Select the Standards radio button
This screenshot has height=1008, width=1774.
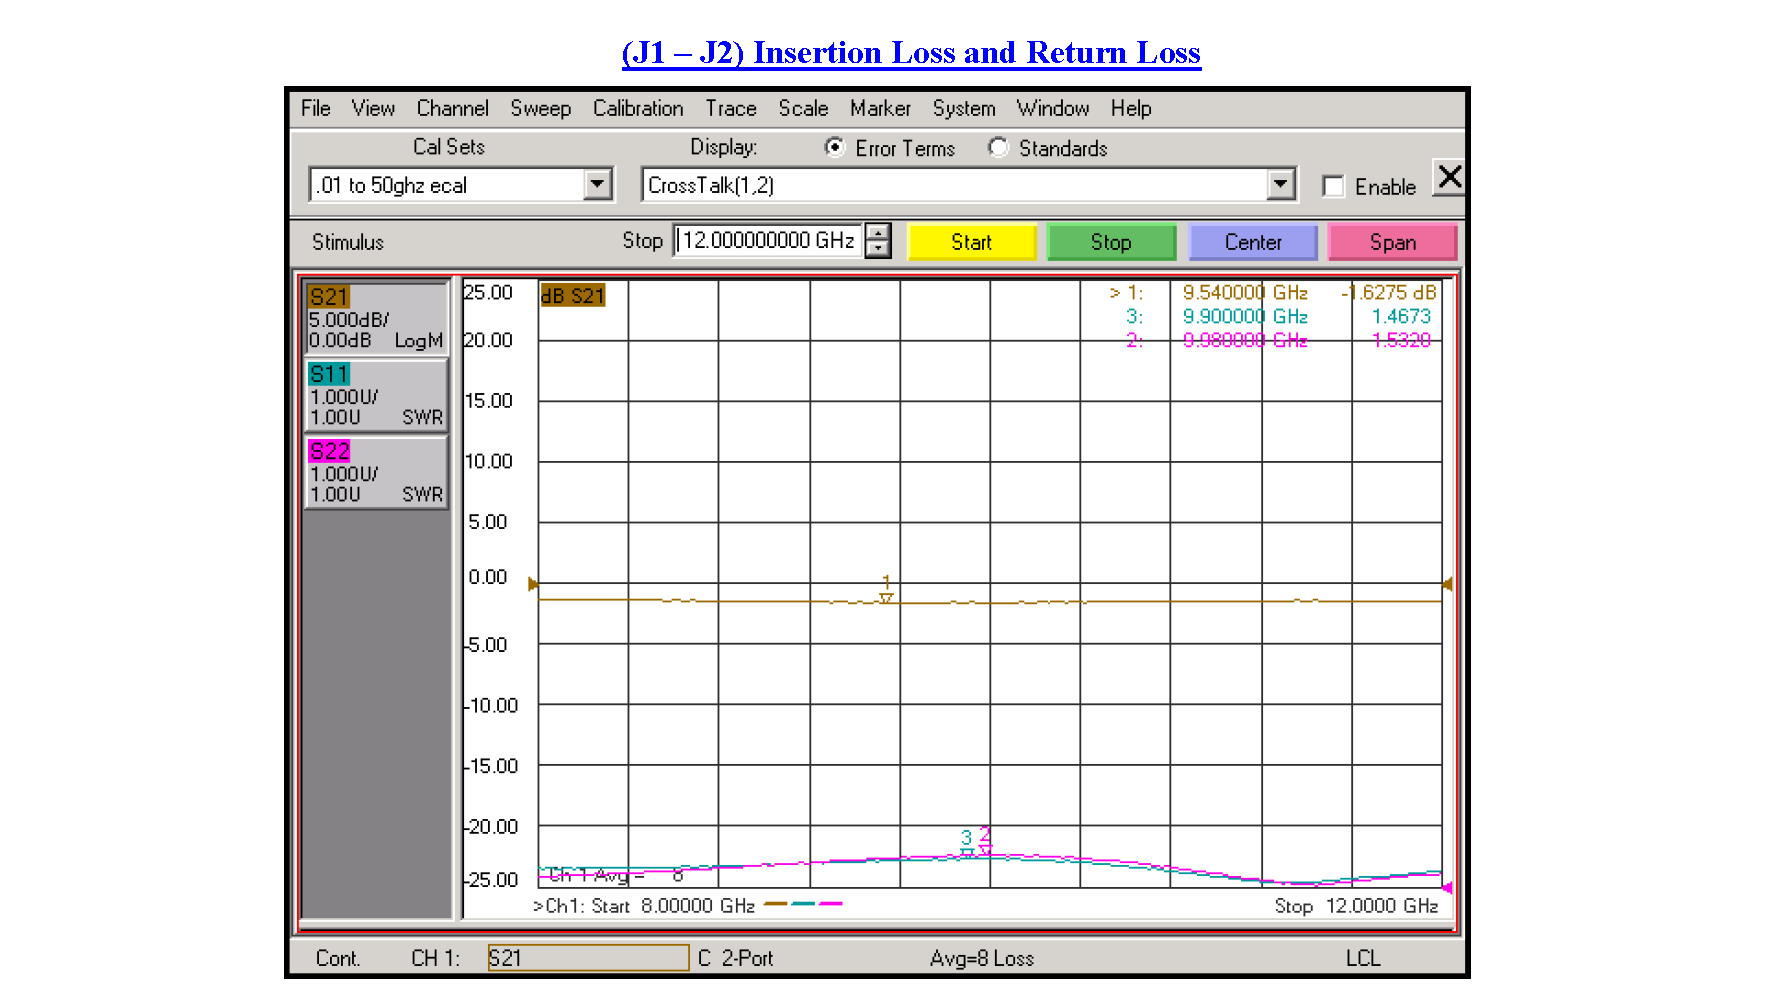999,147
